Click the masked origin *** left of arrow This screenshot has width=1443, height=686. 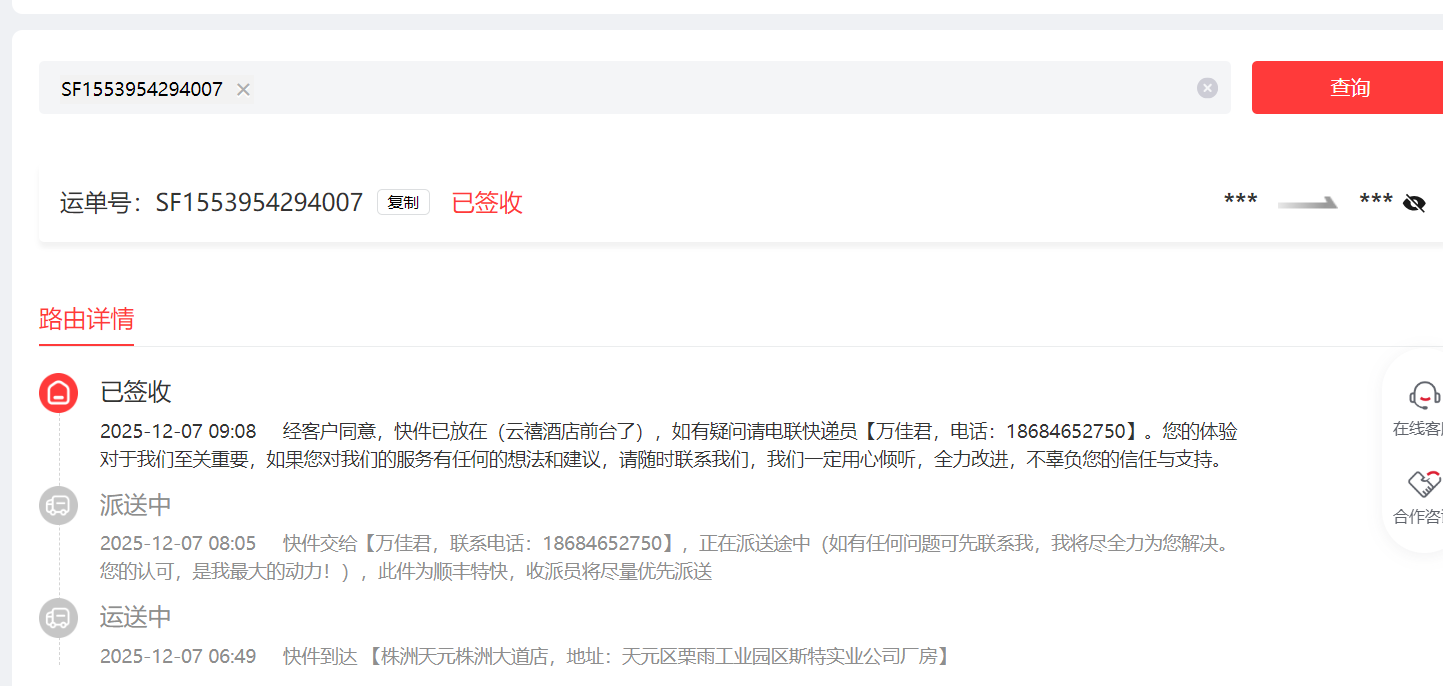tap(1240, 201)
